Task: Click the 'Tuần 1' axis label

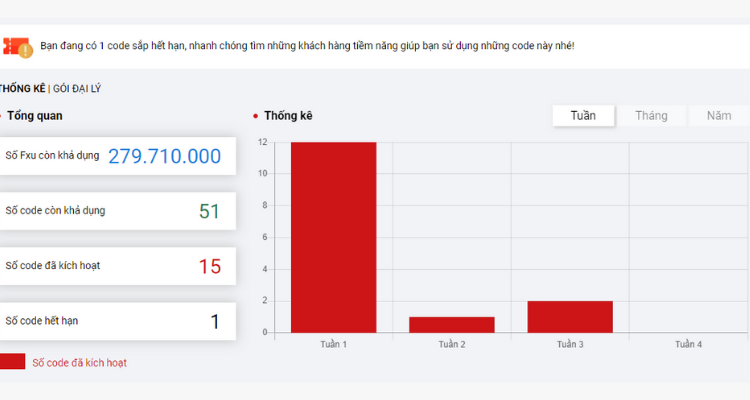Action: 333,344
